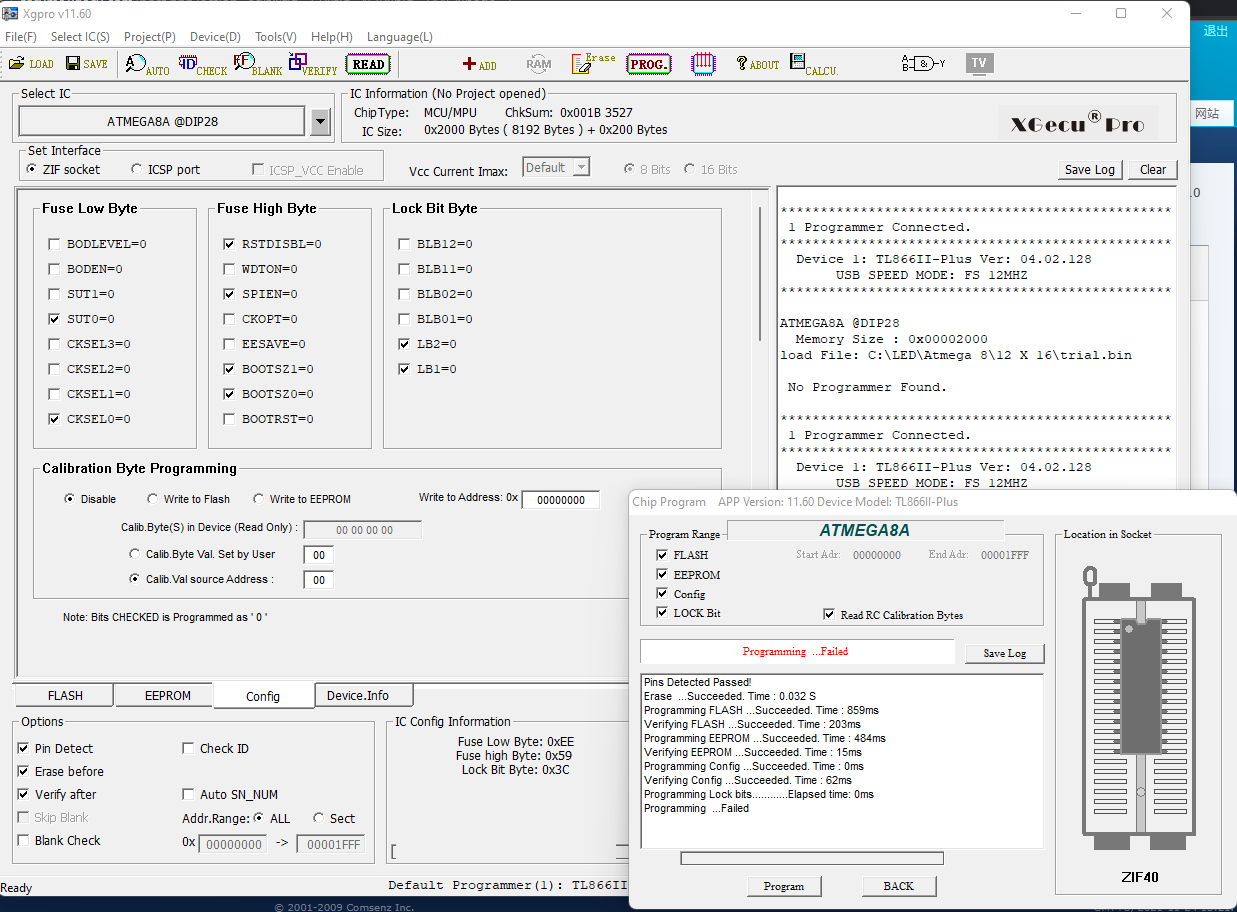1237x912 pixels.
Task: Open the Select IC dropdown arrow
Action: click(320, 122)
